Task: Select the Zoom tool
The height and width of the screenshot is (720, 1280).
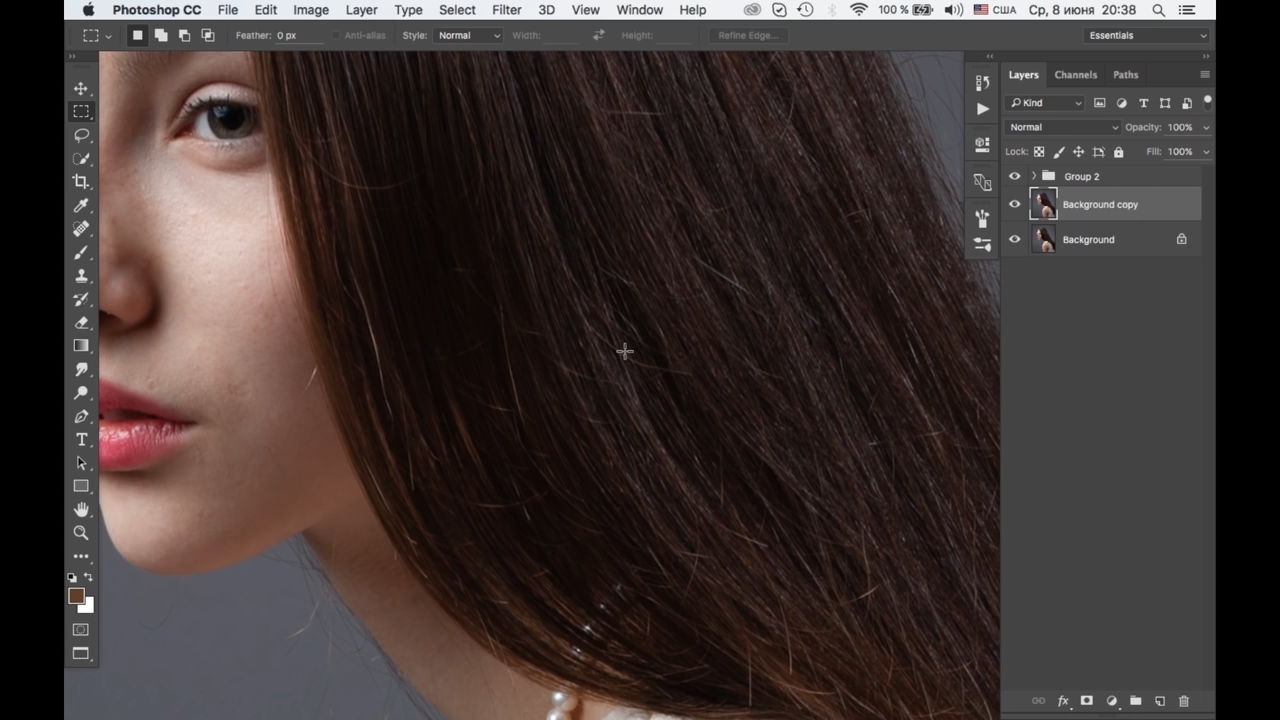Action: (x=81, y=533)
